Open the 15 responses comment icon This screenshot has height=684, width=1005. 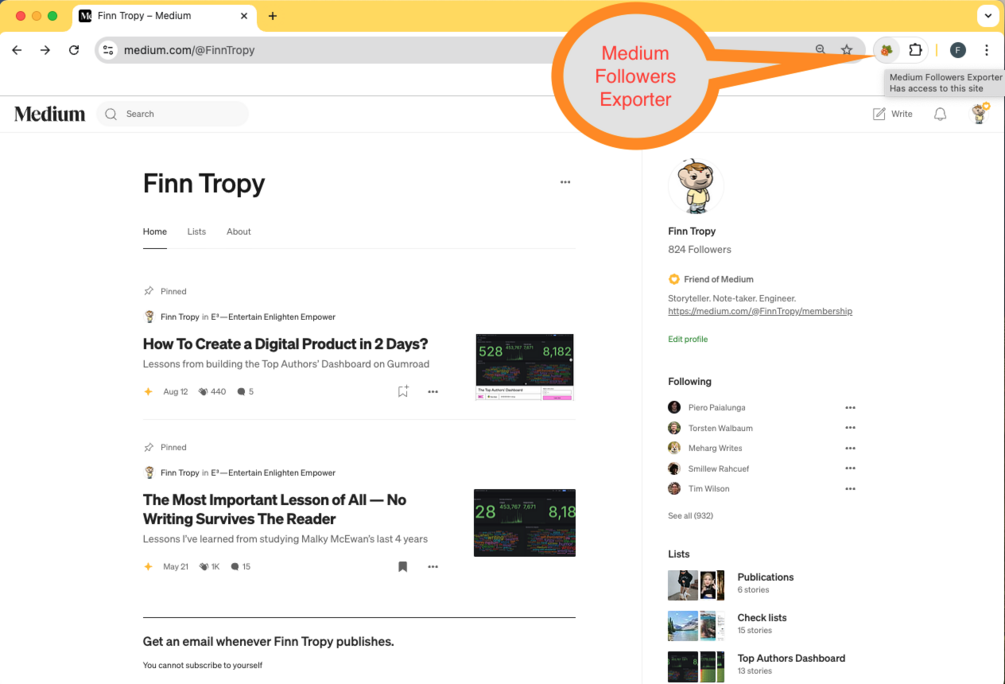click(x=235, y=567)
